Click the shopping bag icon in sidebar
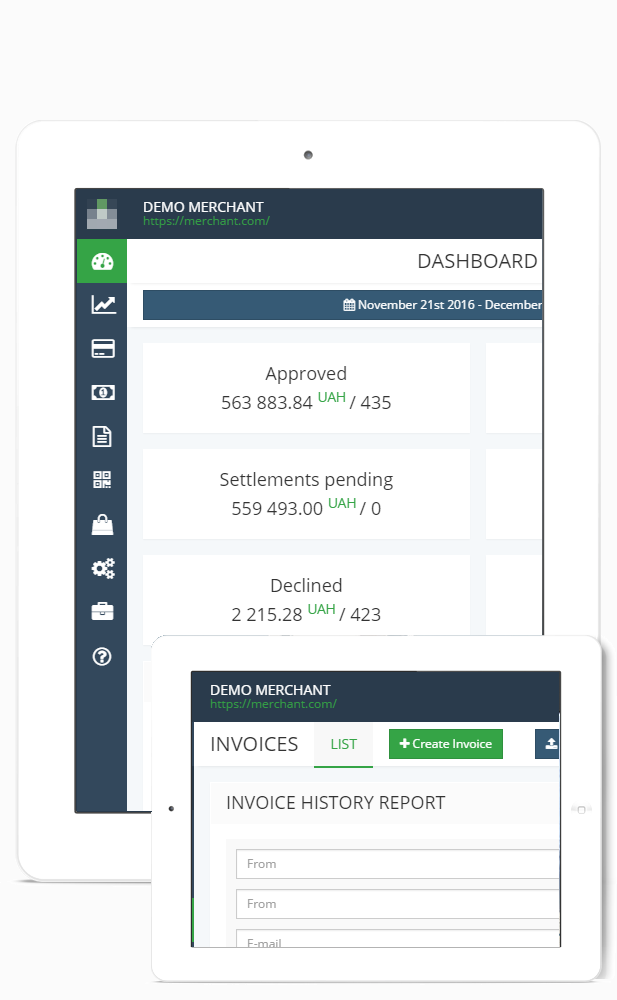 tap(102, 524)
